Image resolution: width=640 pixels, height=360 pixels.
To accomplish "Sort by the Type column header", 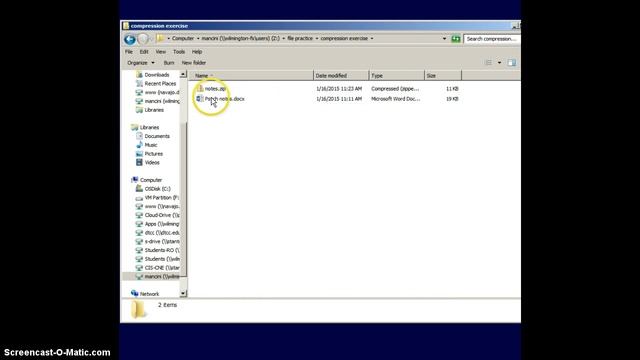I will click(x=396, y=76).
